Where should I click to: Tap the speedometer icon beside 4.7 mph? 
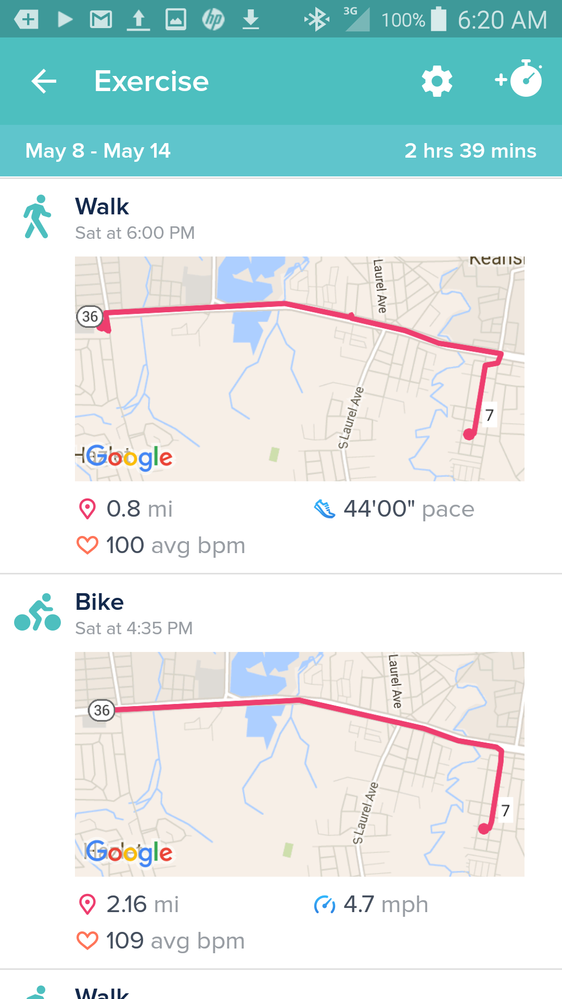[324, 904]
